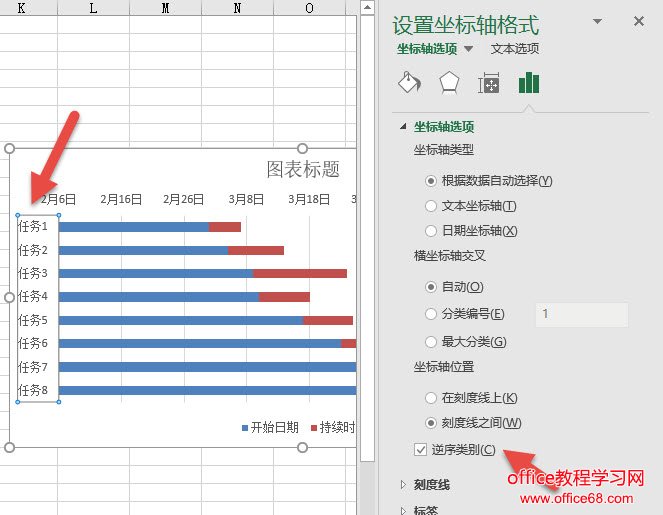Select the Axis Options bar chart icon
This screenshot has height=515, width=663.
(x=529, y=83)
